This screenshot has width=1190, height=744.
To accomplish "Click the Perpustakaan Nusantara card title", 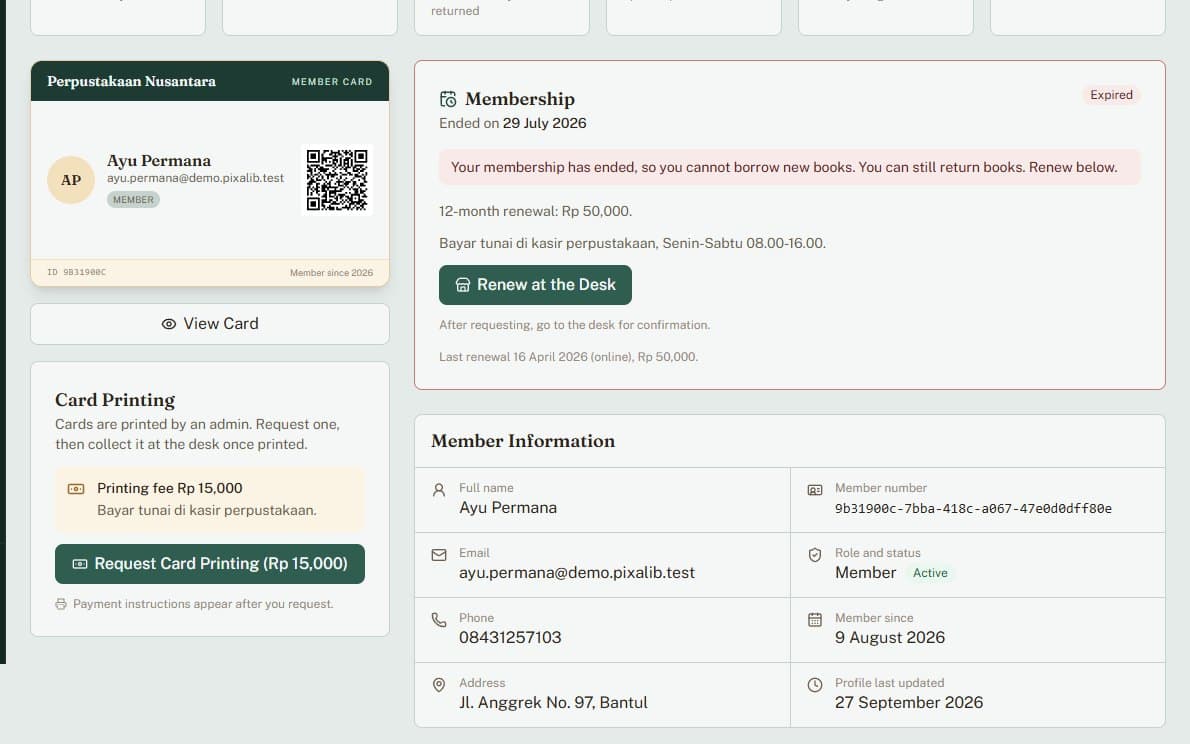I will click(x=131, y=81).
